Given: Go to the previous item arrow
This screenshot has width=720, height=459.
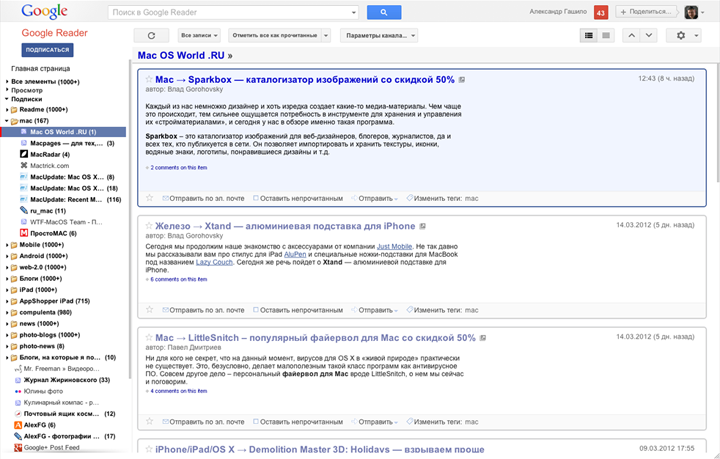Looking at the screenshot, I should pyautogui.click(x=631, y=35).
